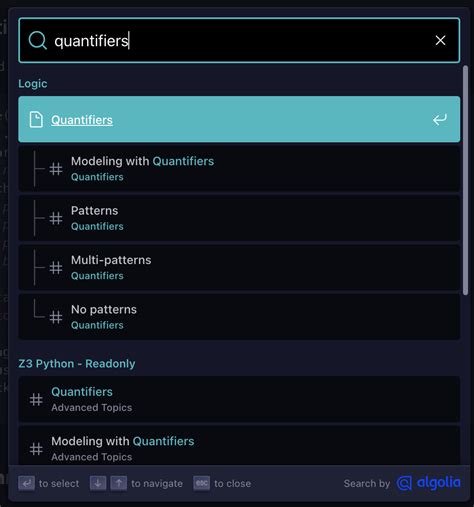Click the results list scrollbar
This screenshot has height=507, width=474.
(465, 180)
